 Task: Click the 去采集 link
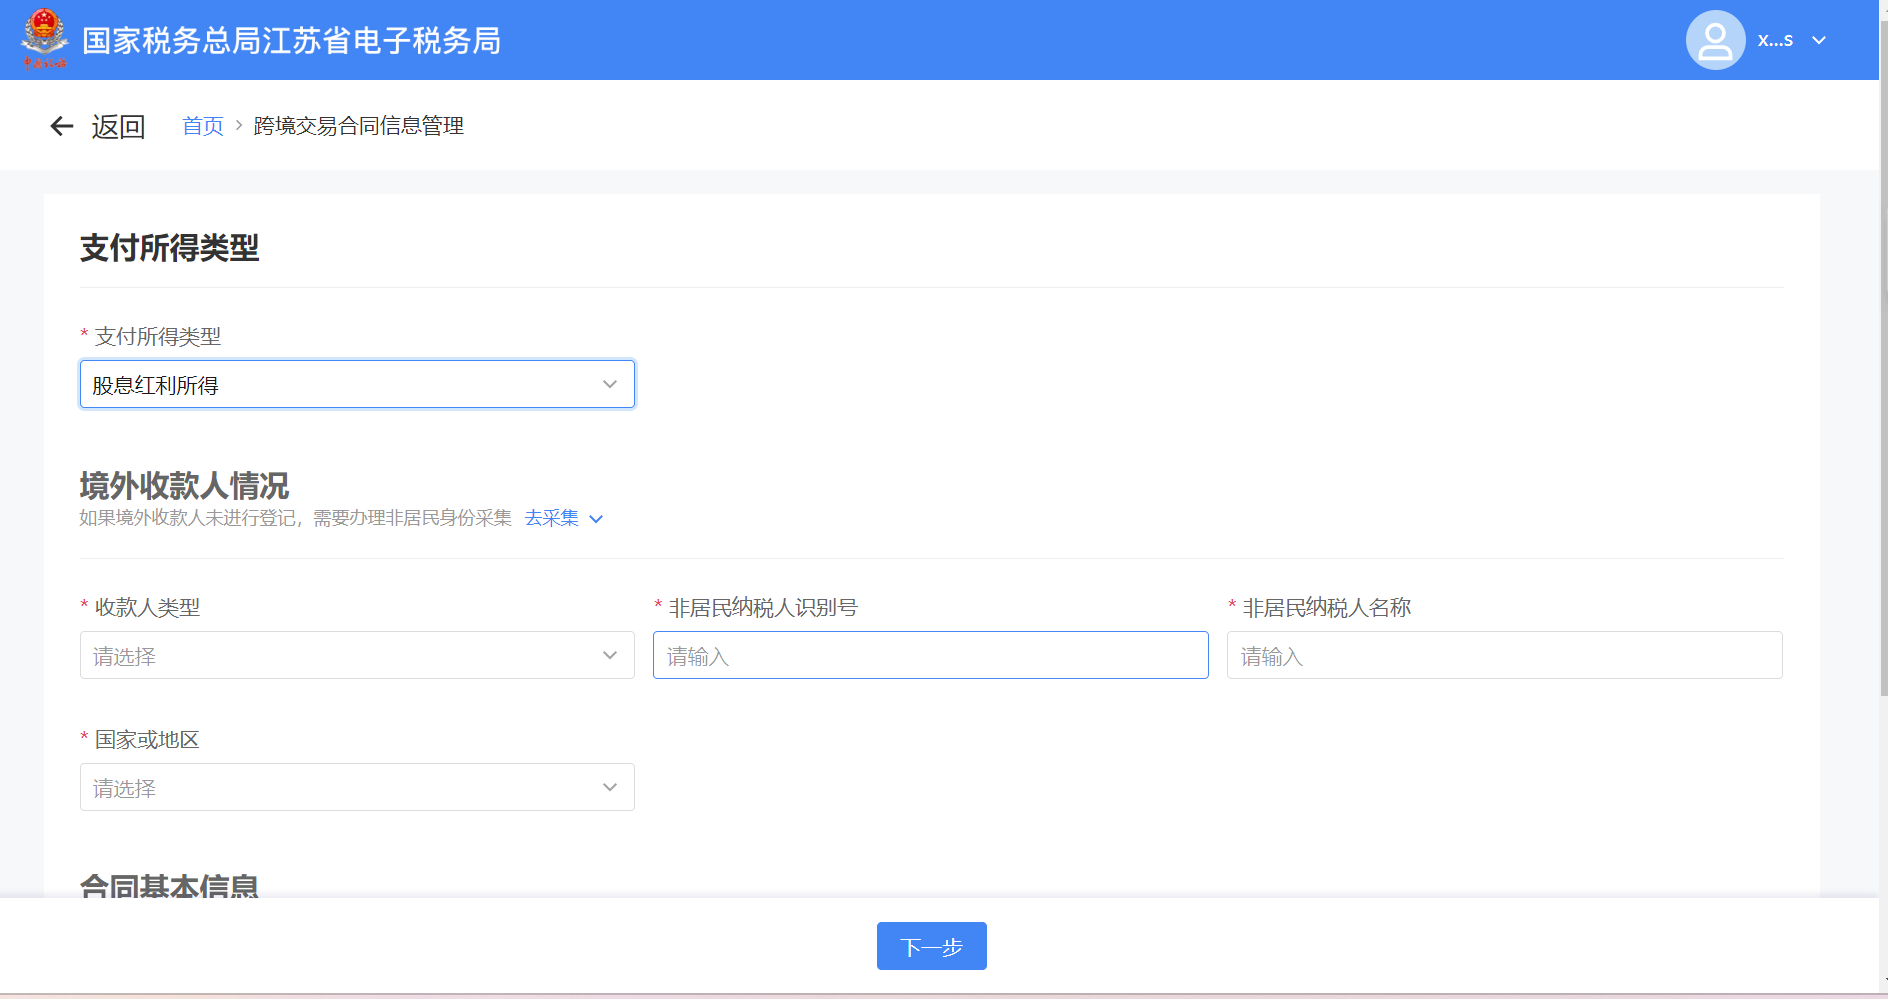pos(551,518)
